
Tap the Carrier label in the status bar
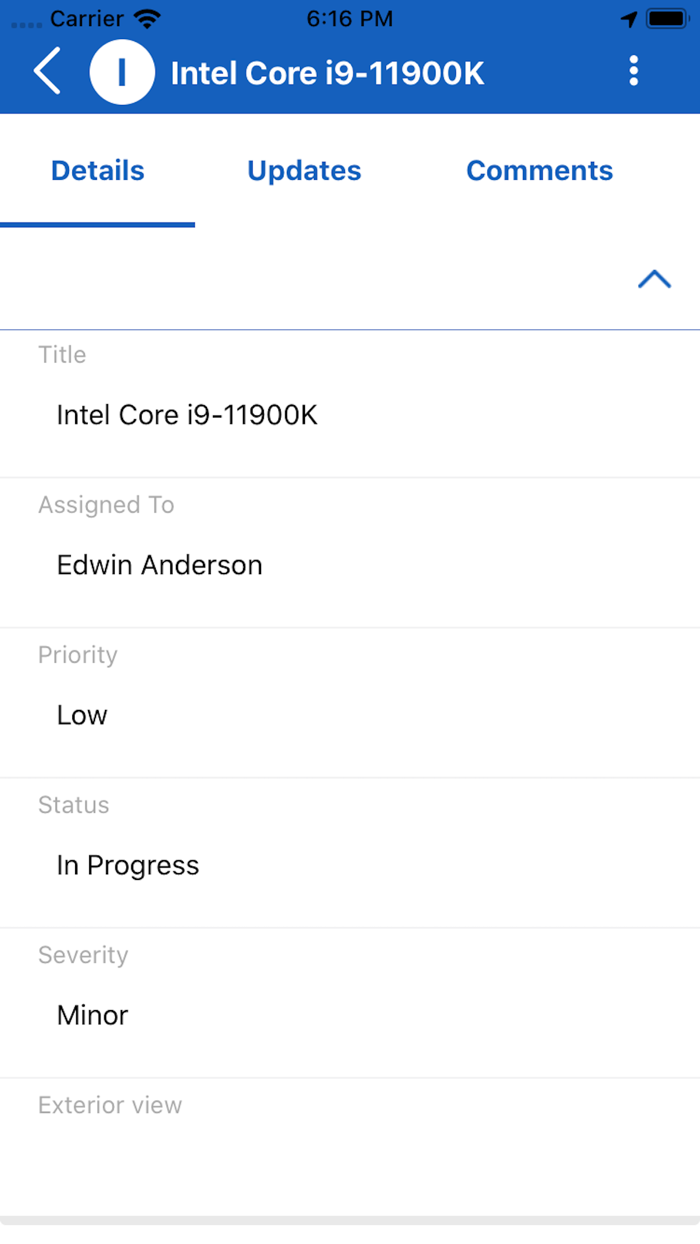(x=85, y=18)
